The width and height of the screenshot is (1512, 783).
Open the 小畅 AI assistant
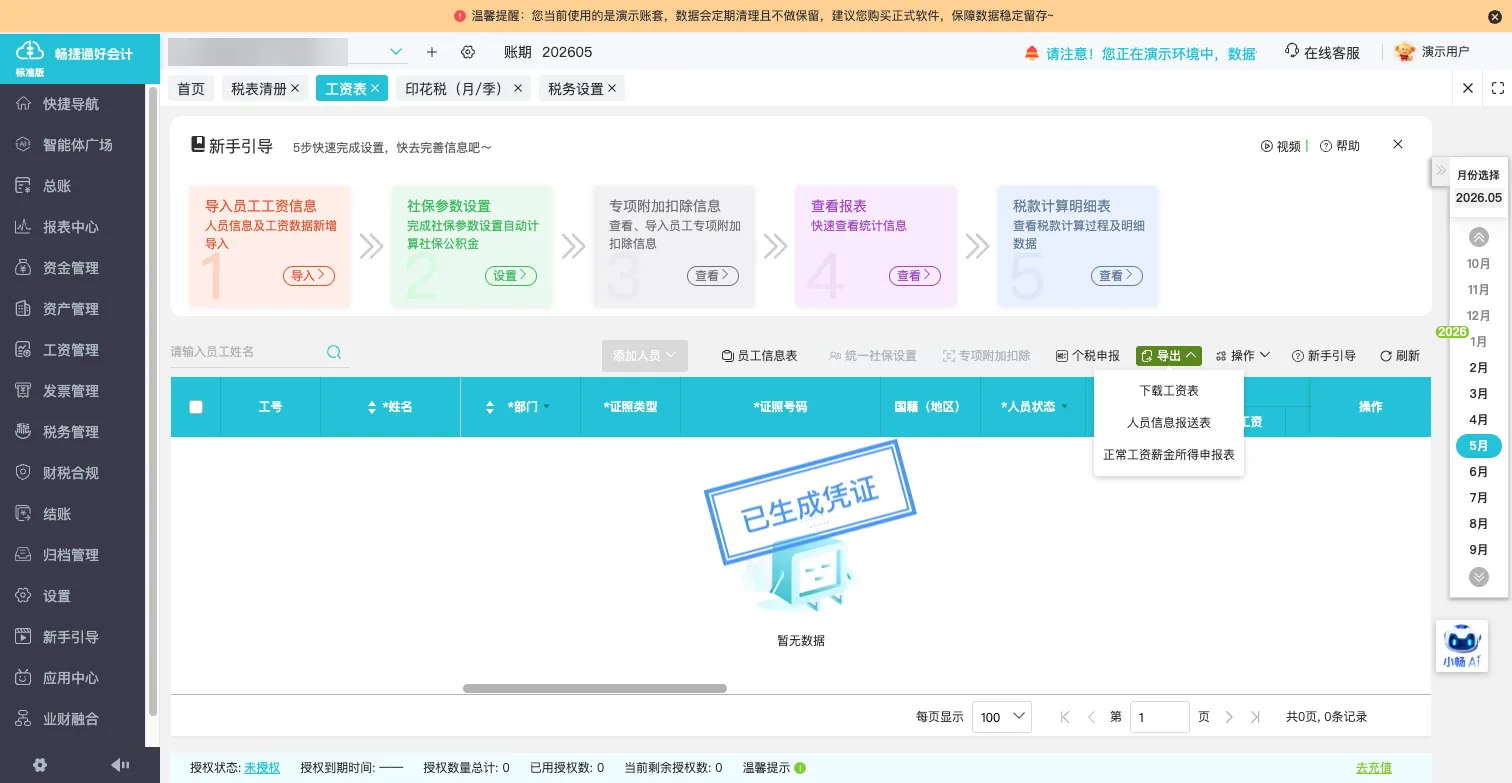pos(1462,646)
